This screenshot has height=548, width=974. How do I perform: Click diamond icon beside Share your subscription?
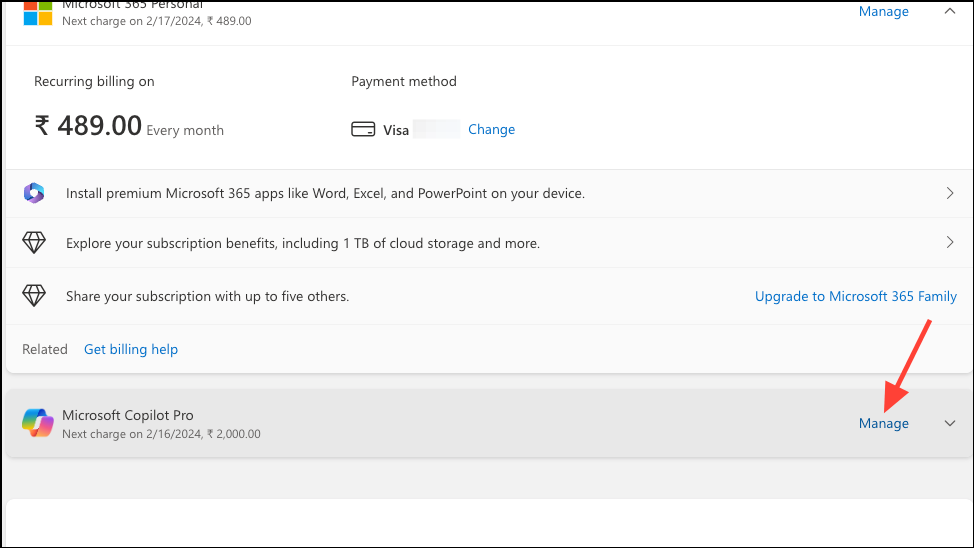click(34, 296)
